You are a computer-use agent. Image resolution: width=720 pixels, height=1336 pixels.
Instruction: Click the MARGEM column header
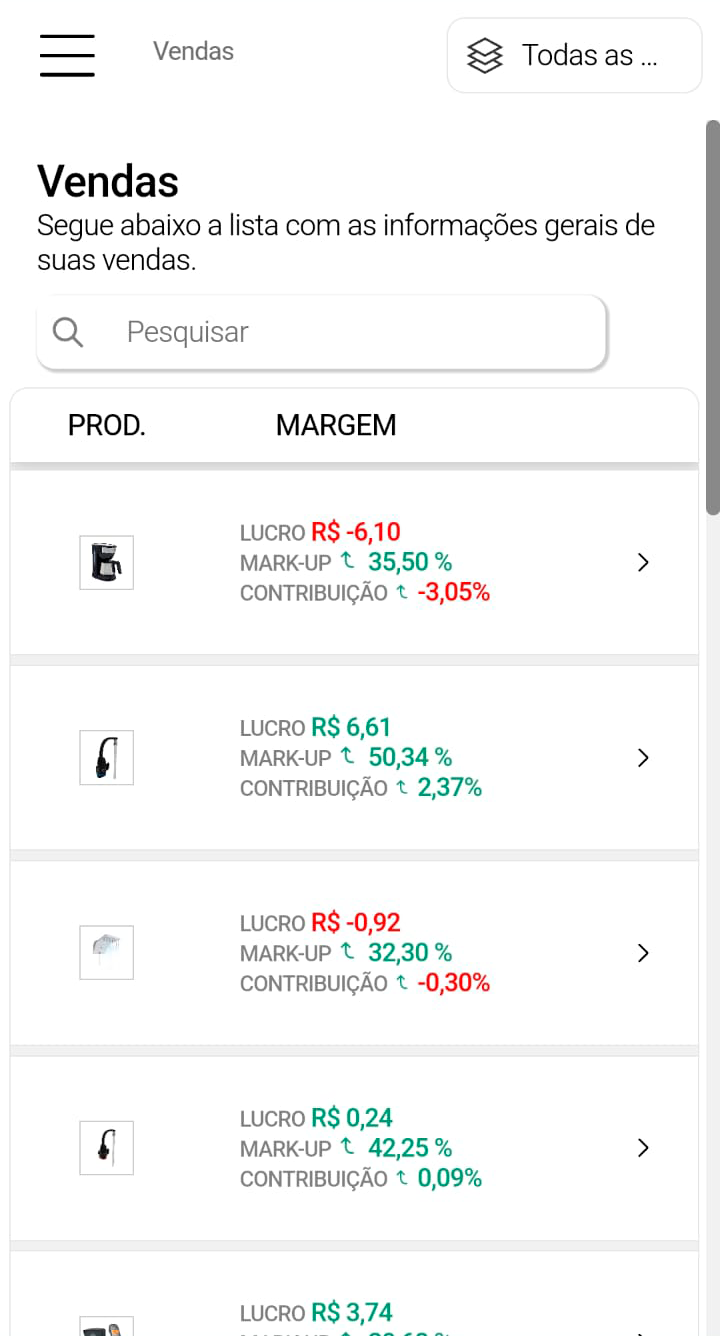[x=336, y=425]
